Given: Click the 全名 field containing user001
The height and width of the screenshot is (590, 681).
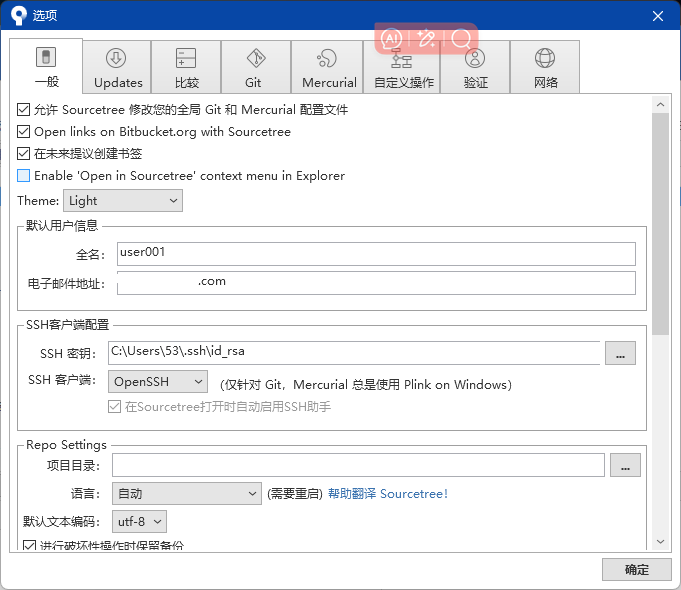Looking at the screenshot, I should 376,254.
